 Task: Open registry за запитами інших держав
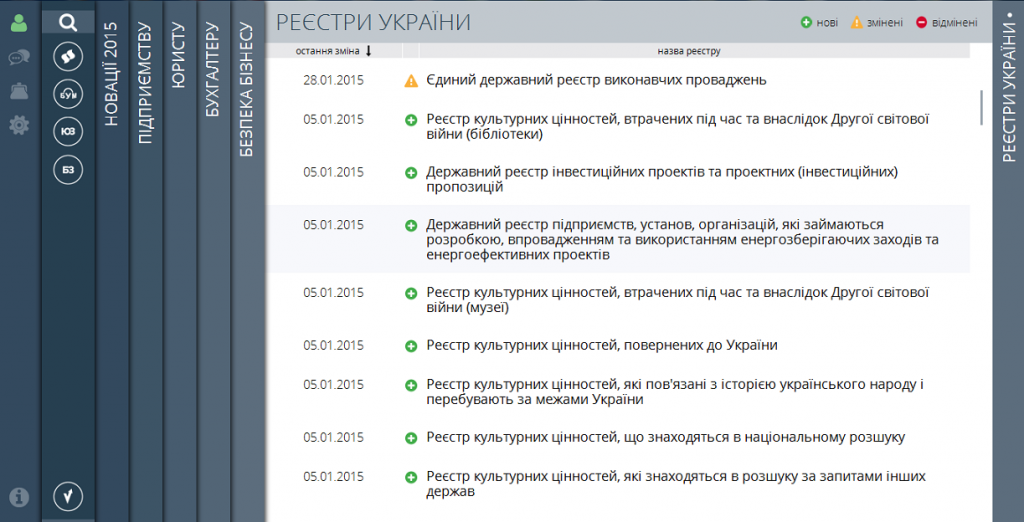(x=676, y=484)
